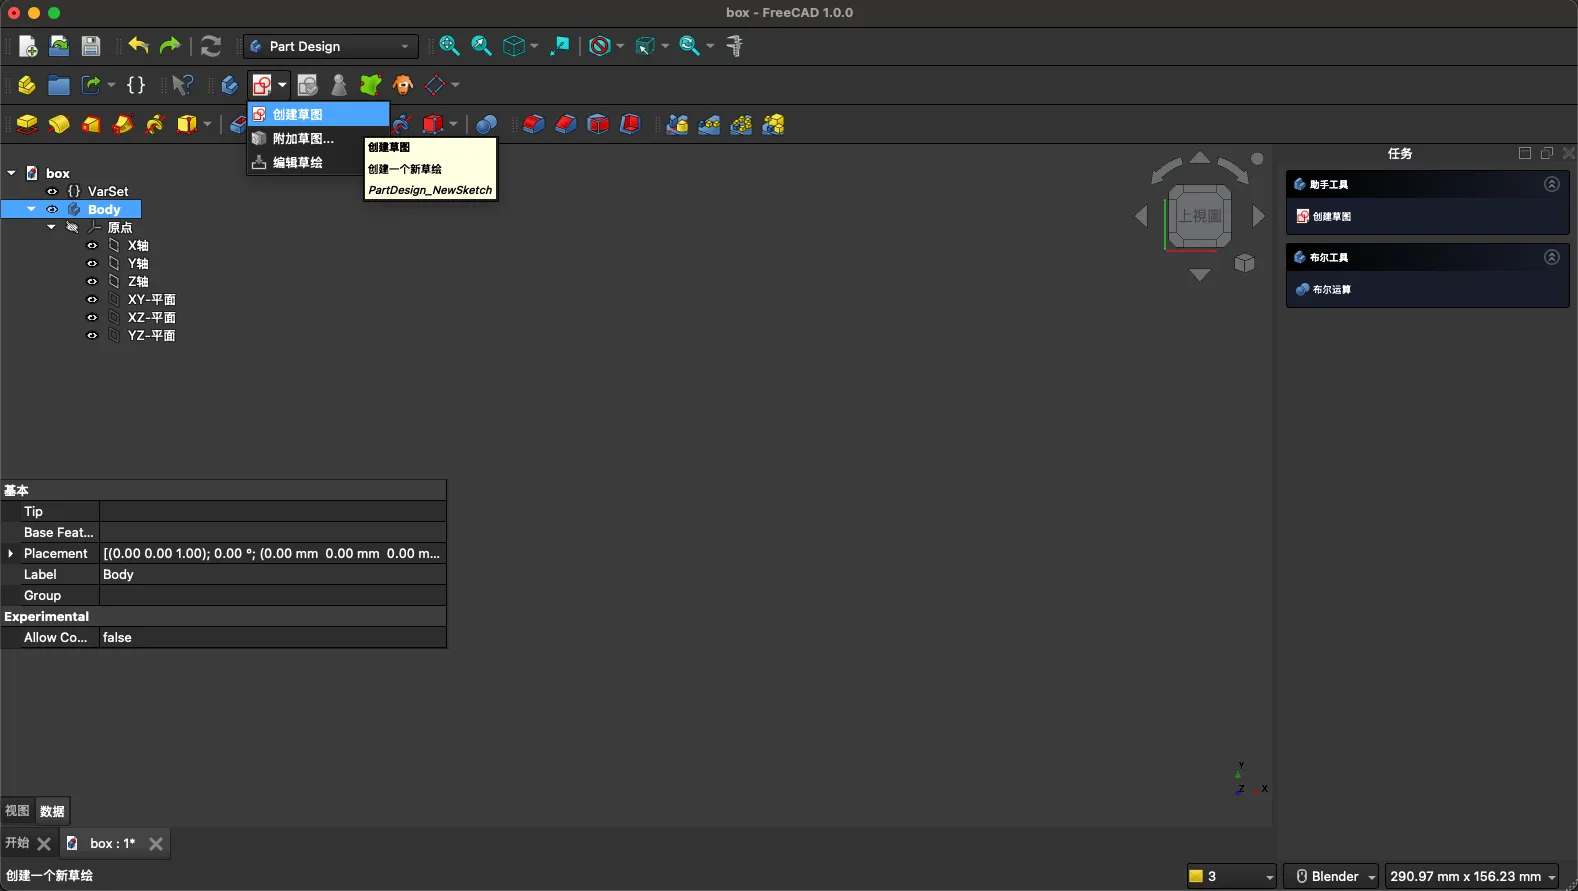Open the Blender navigation style dropdown

[x=1331, y=876]
